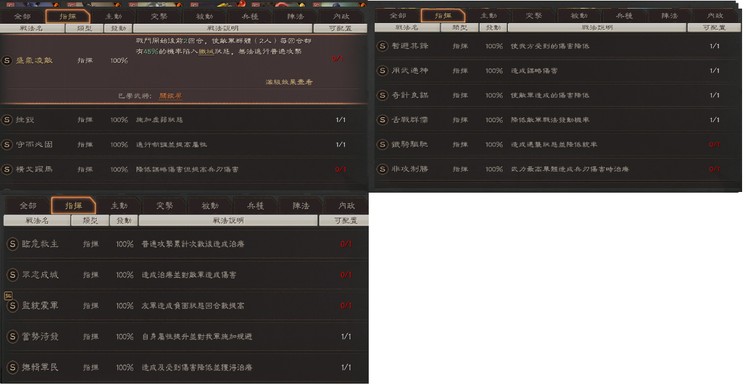Open 陣法 tab in top-left panel
Screen dimensions: 750x386
(296, 16)
